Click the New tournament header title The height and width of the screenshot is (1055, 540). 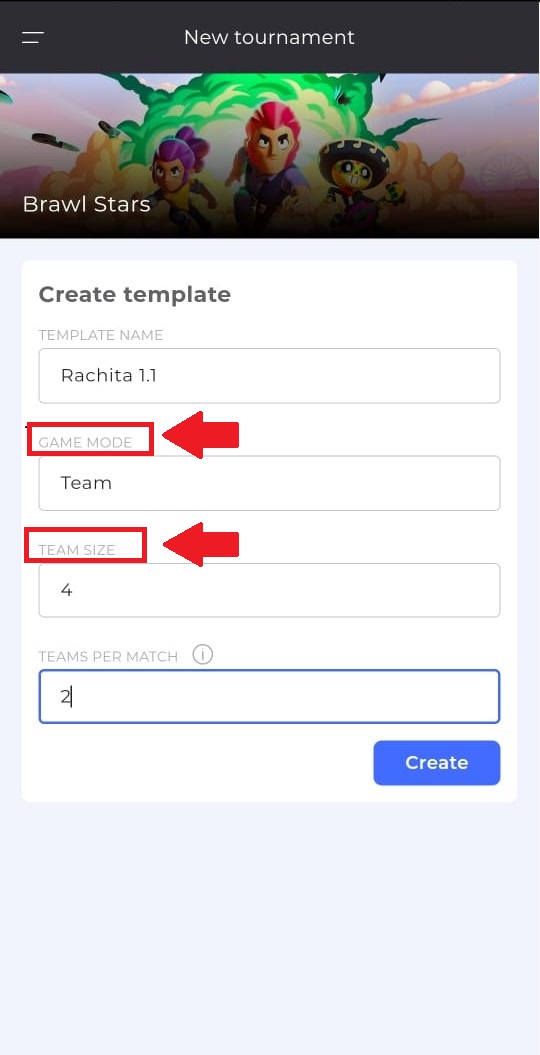click(269, 37)
